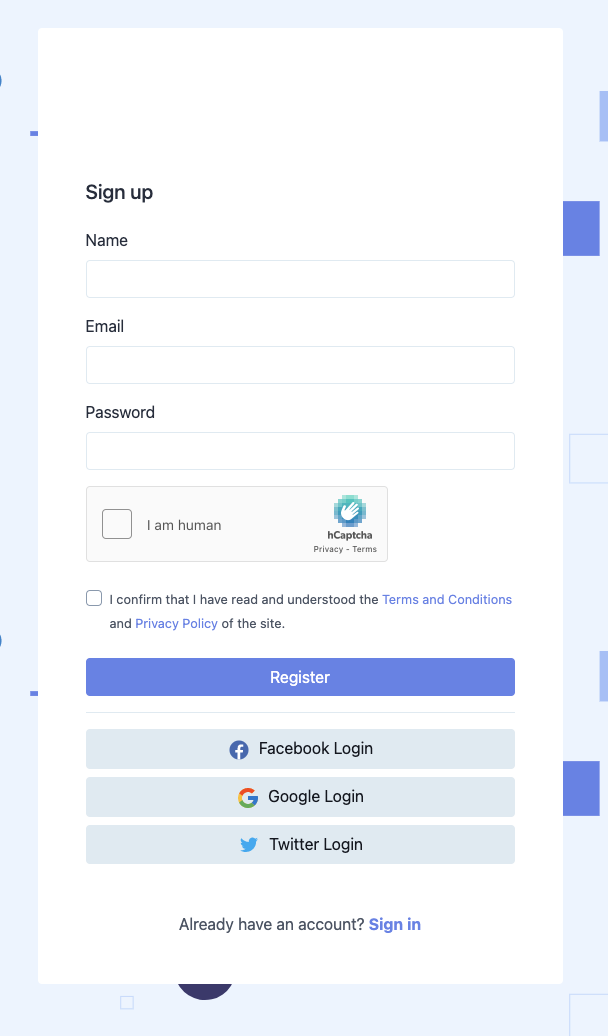Click the Twitter bird icon

pyautogui.click(x=248, y=845)
